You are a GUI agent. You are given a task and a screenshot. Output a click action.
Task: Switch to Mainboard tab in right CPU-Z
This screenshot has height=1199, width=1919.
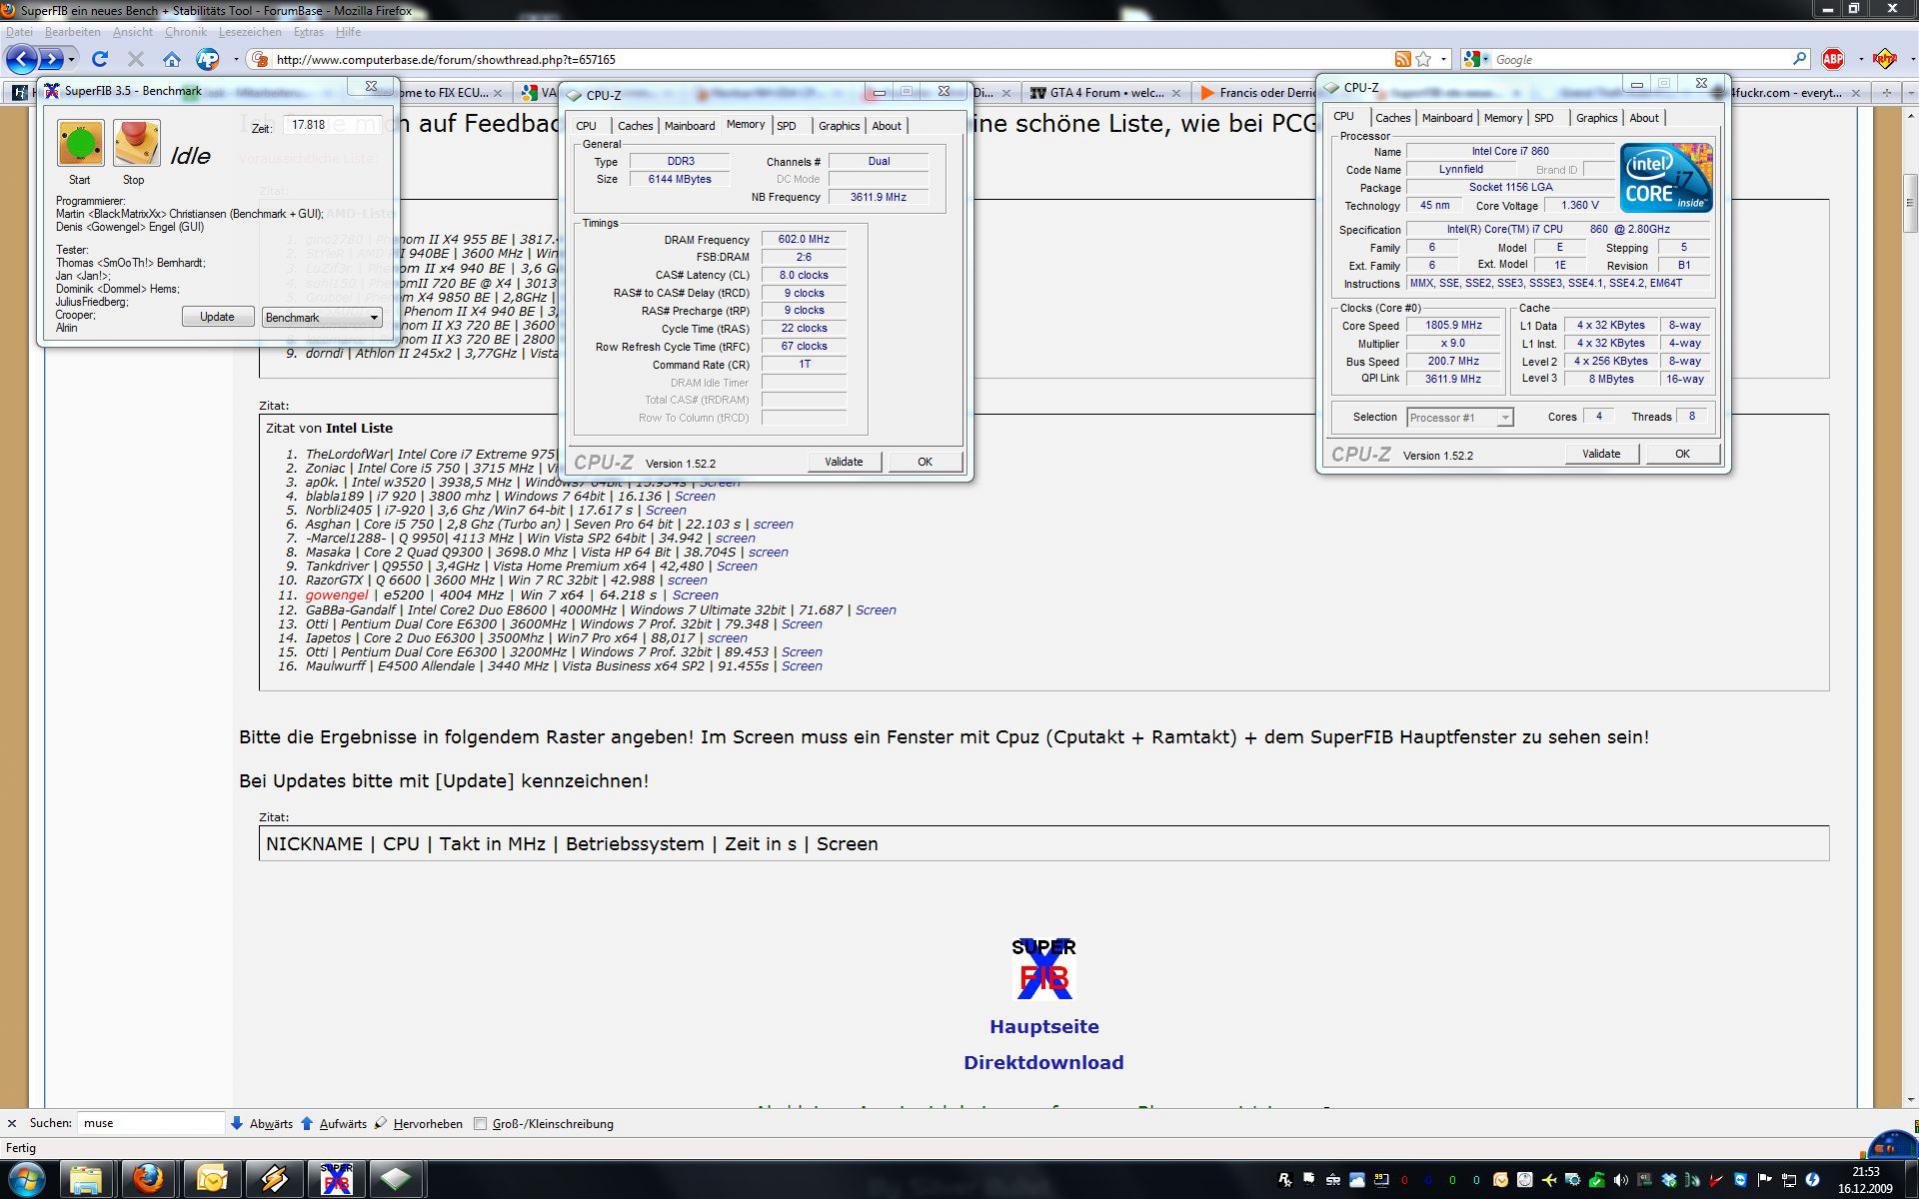coord(1447,118)
